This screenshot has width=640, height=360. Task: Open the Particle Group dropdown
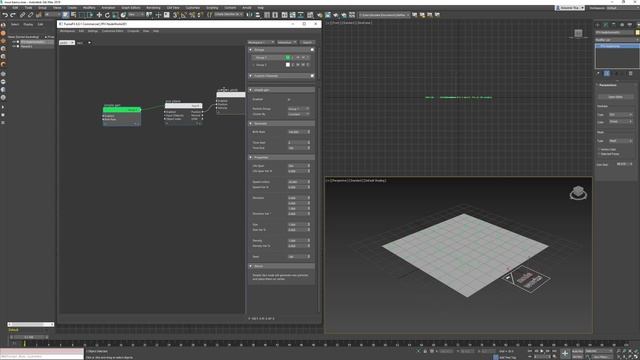(299, 109)
